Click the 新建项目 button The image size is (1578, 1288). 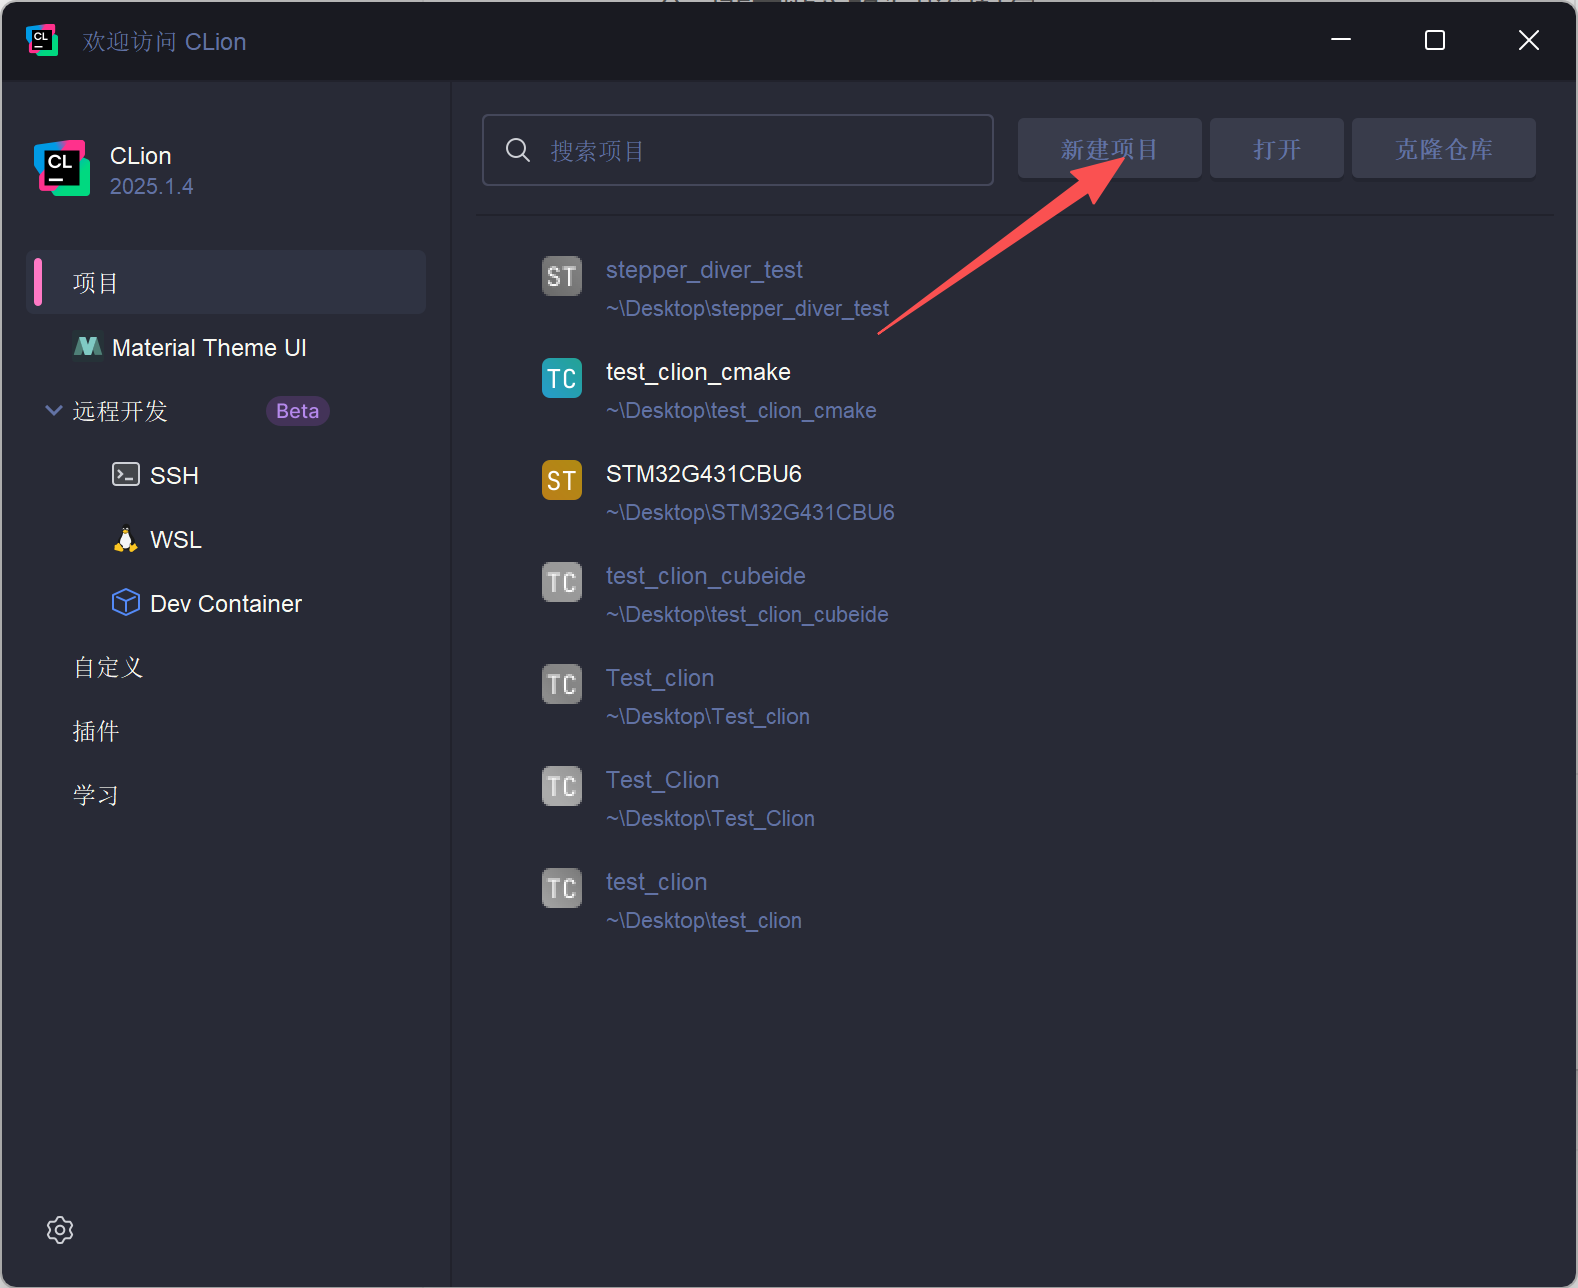pos(1110,148)
